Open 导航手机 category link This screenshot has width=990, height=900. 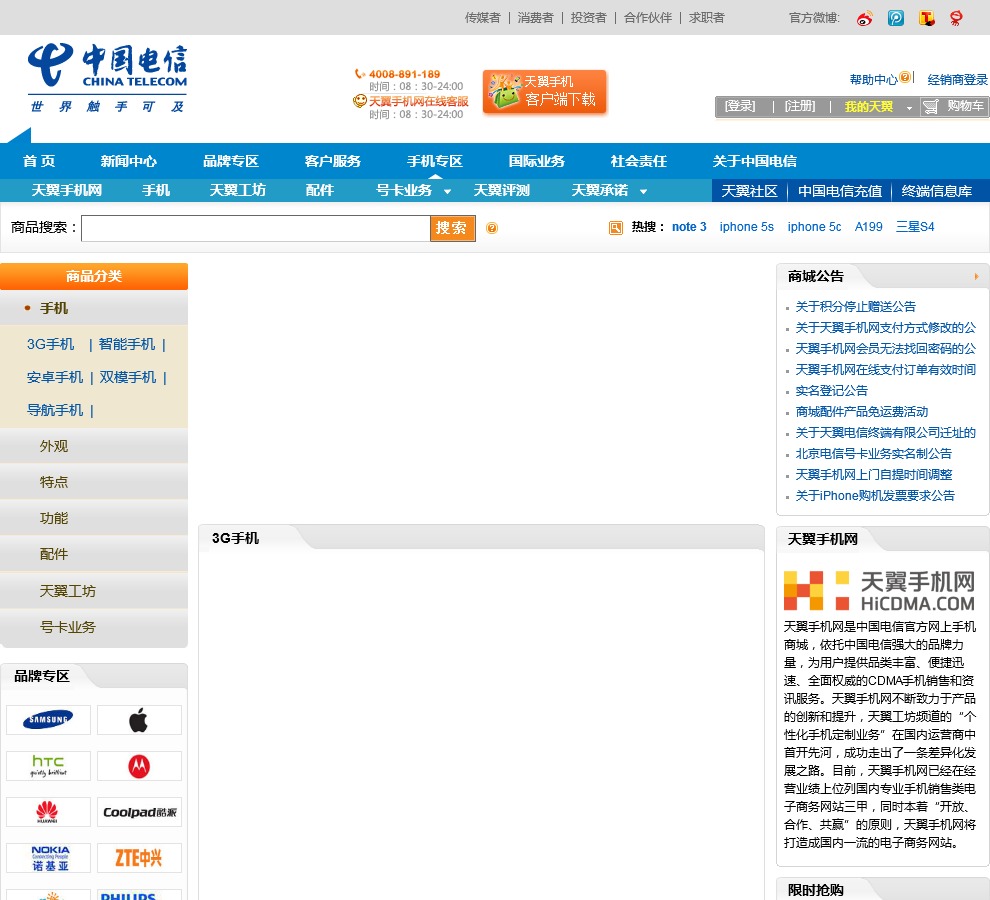tap(55, 410)
